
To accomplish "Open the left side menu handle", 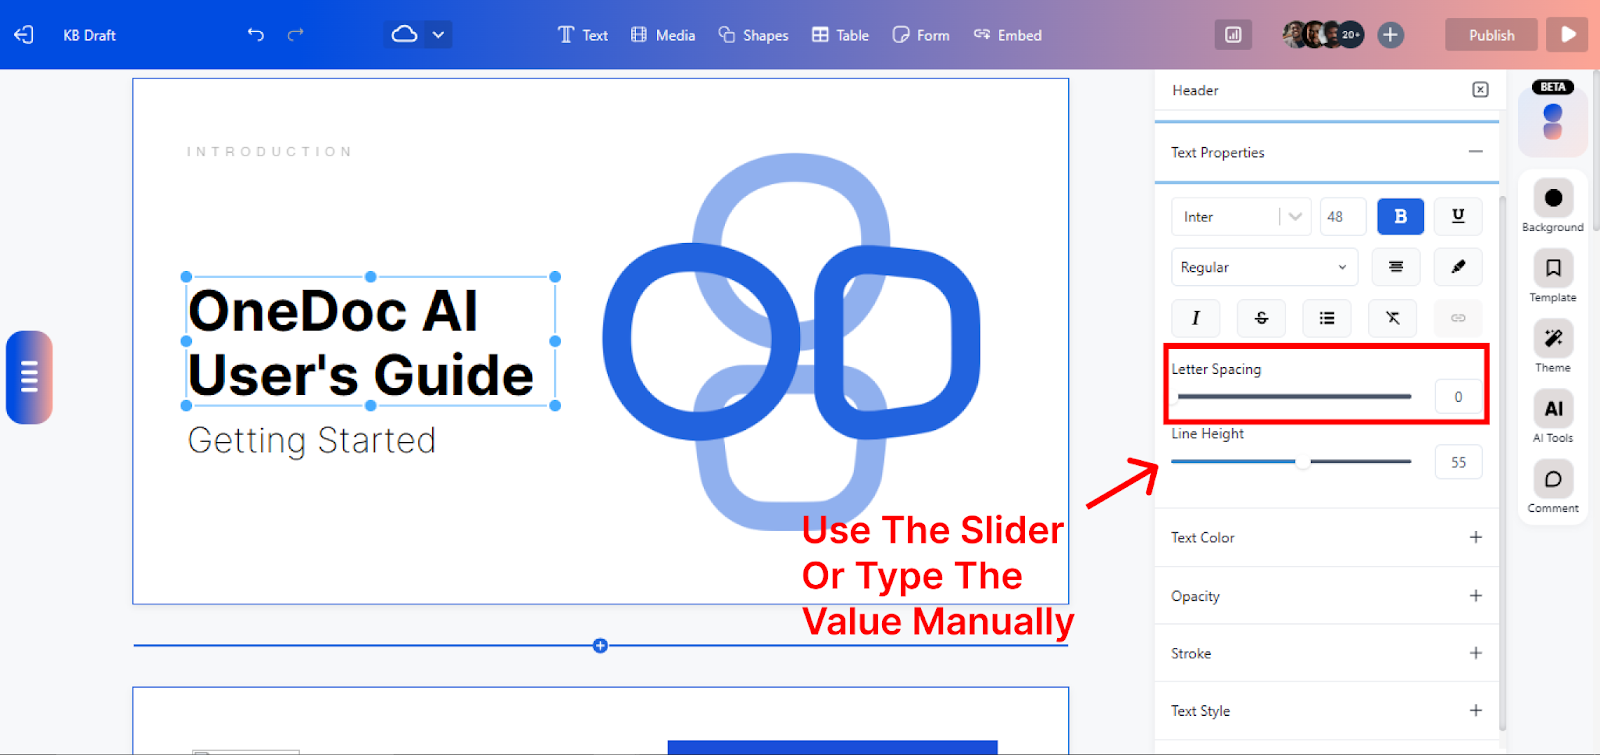I will click(29, 377).
